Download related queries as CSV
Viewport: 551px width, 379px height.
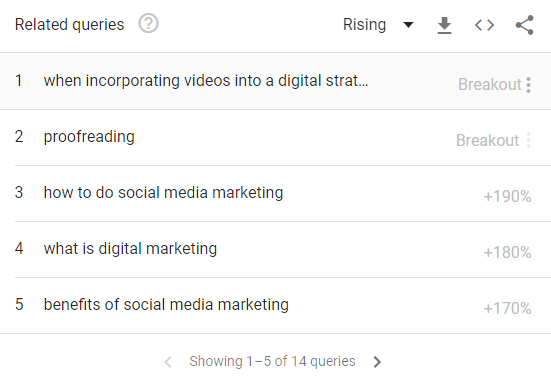[x=444, y=25]
